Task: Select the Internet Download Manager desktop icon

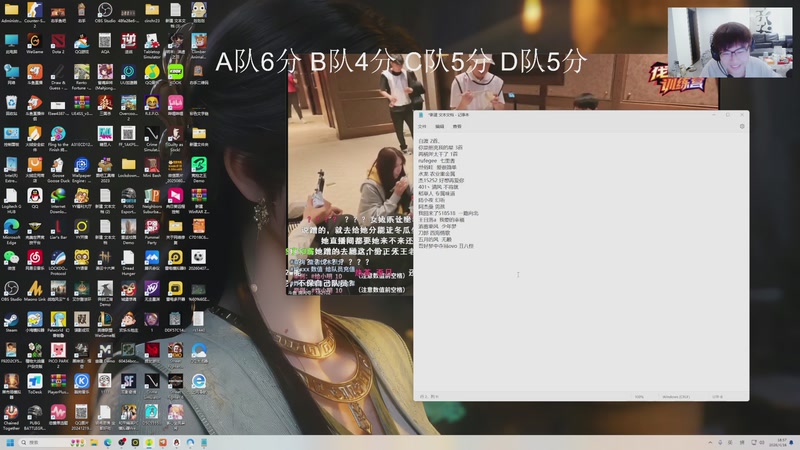Action: click(x=58, y=201)
